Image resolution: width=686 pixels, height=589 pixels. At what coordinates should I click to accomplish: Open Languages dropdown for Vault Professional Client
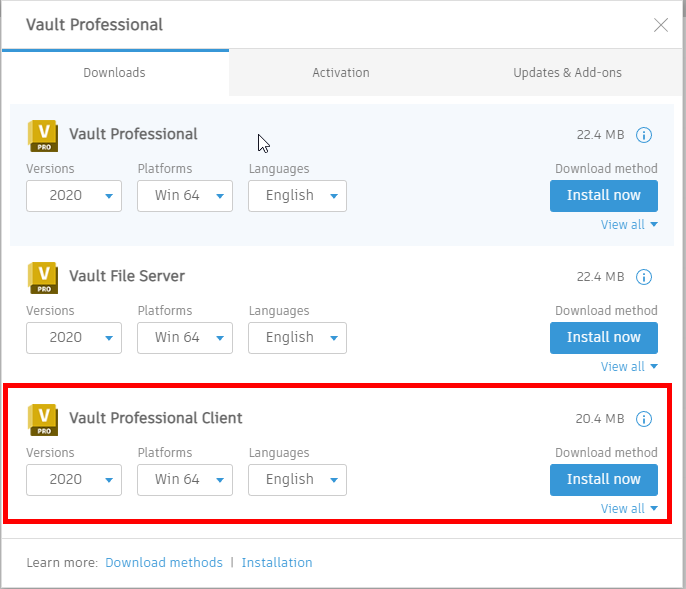click(298, 480)
